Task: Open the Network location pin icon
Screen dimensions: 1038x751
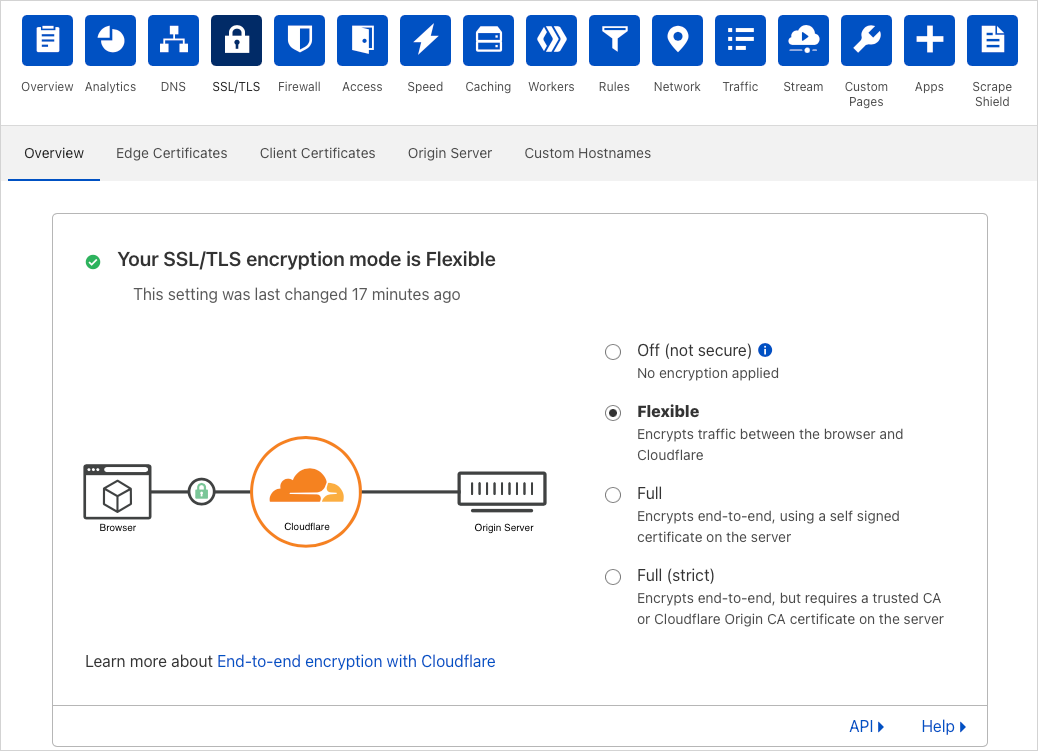Action: point(677,40)
